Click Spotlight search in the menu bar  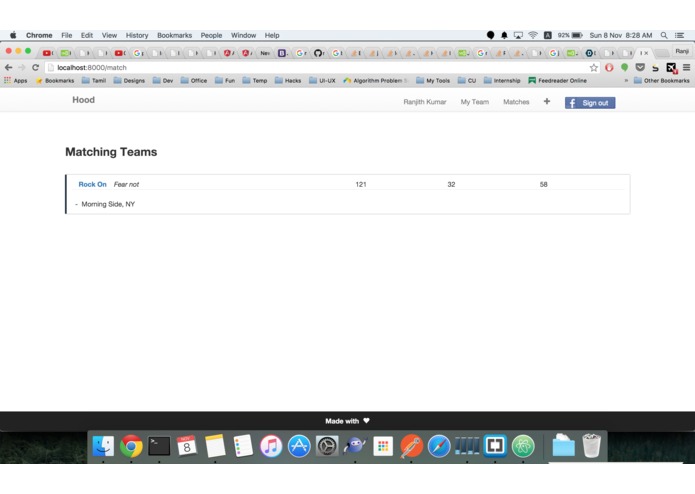pos(664,35)
